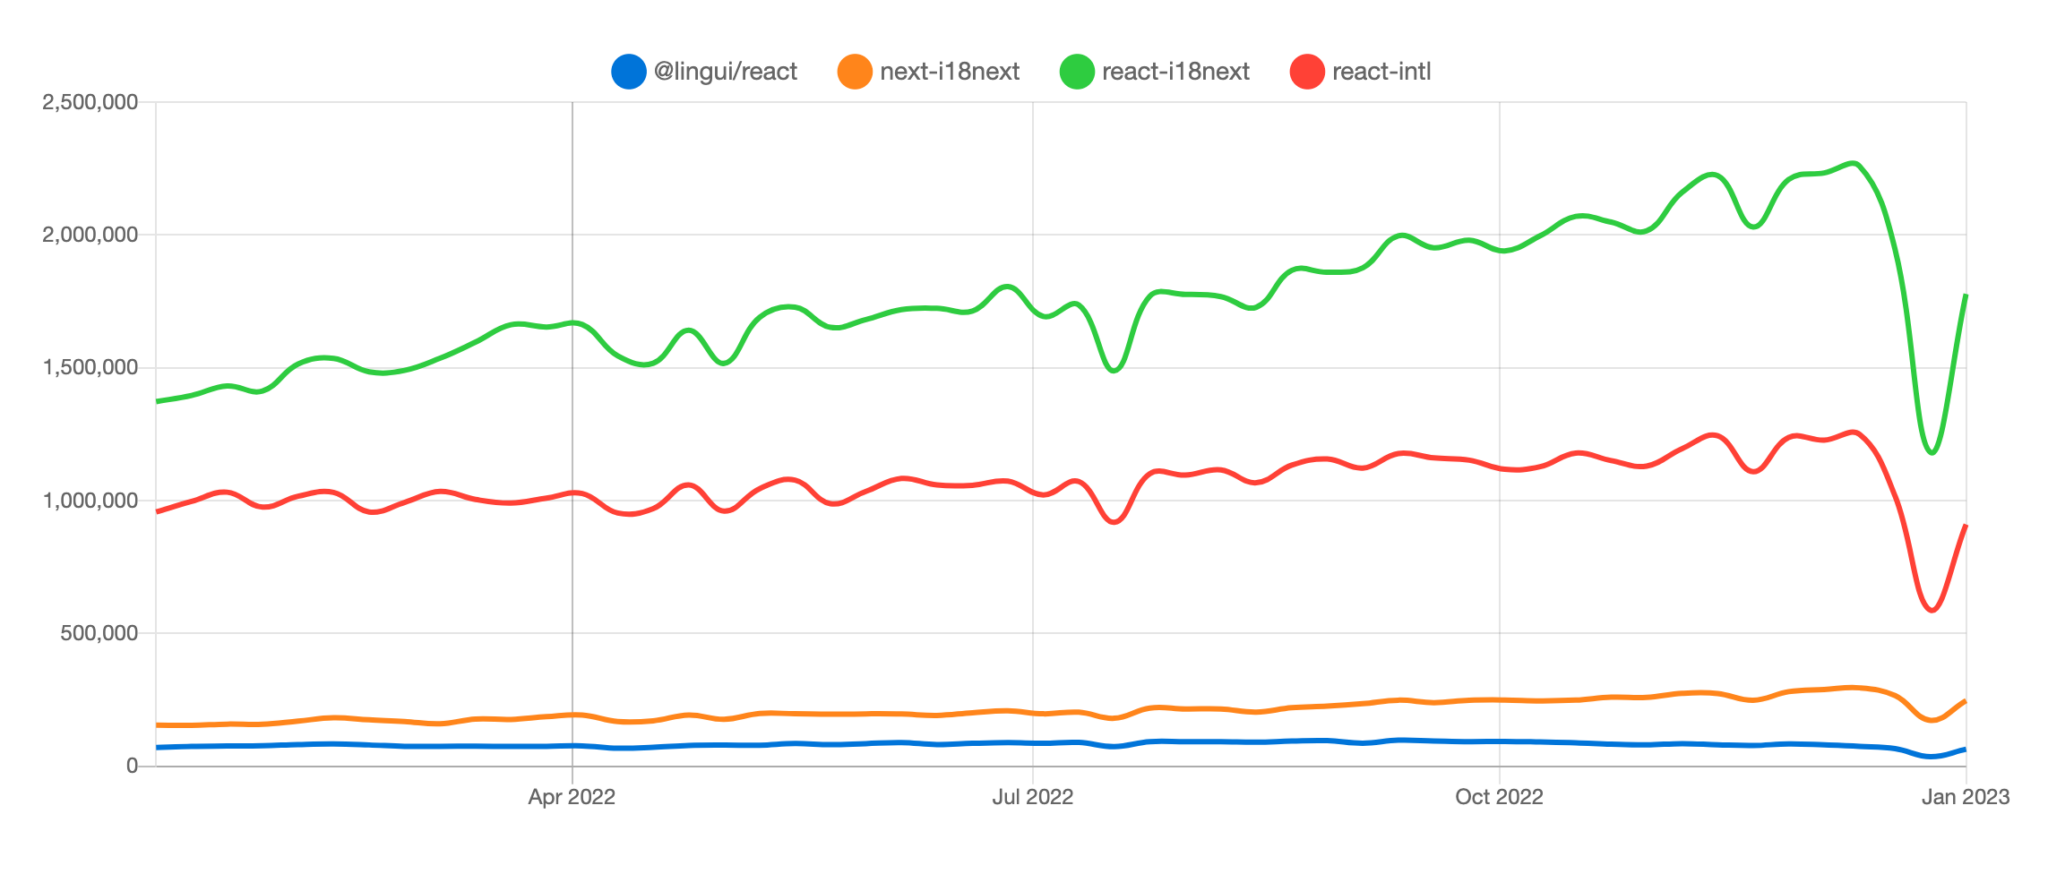
Task: Click the orange next-i18next legend circle
Action: pos(854,72)
